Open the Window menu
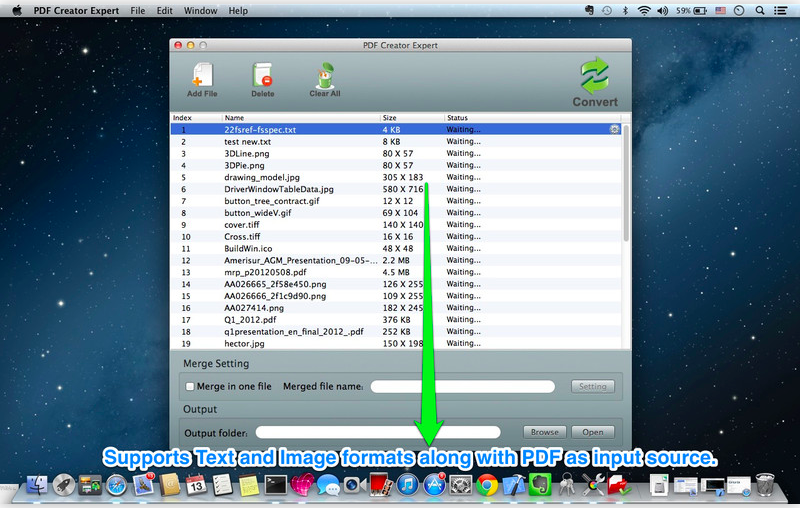800x508 pixels. click(x=201, y=10)
